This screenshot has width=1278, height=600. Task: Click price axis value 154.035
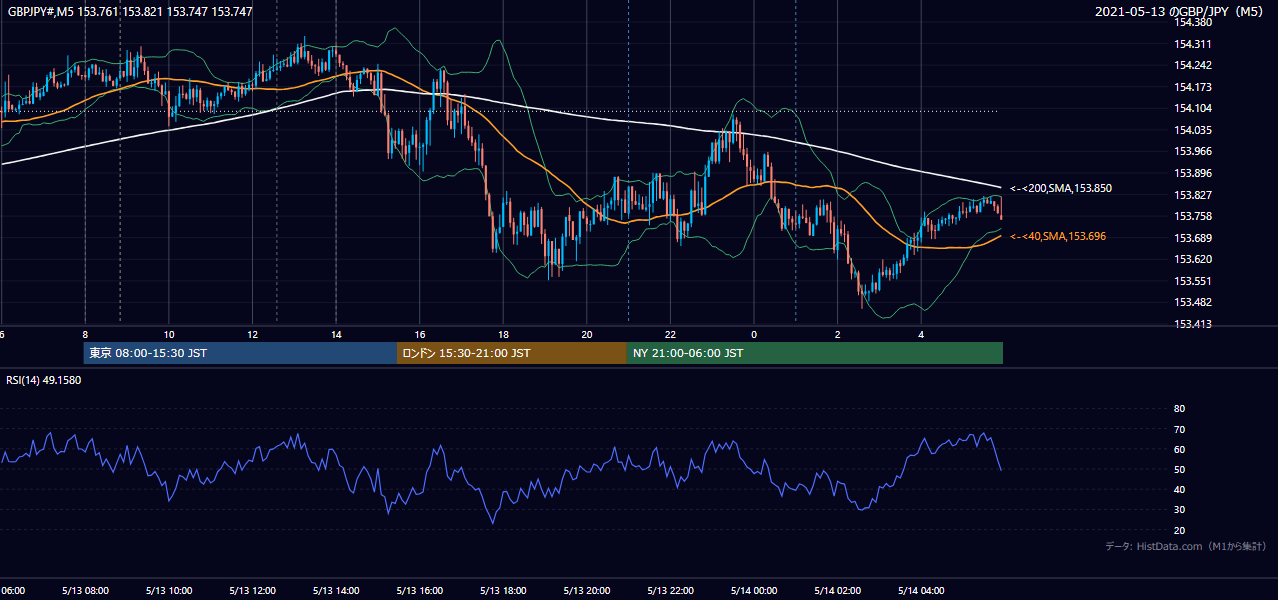(x=1193, y=130)
